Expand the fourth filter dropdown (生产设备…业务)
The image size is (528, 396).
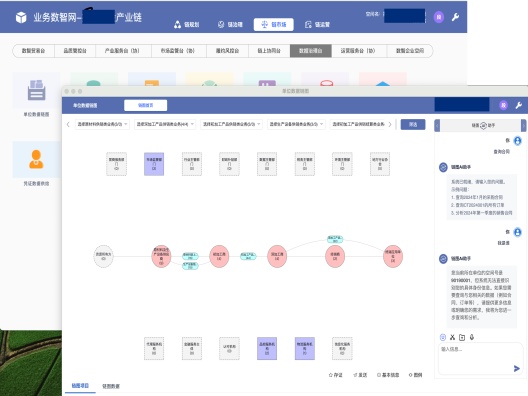tap(296, 124)
